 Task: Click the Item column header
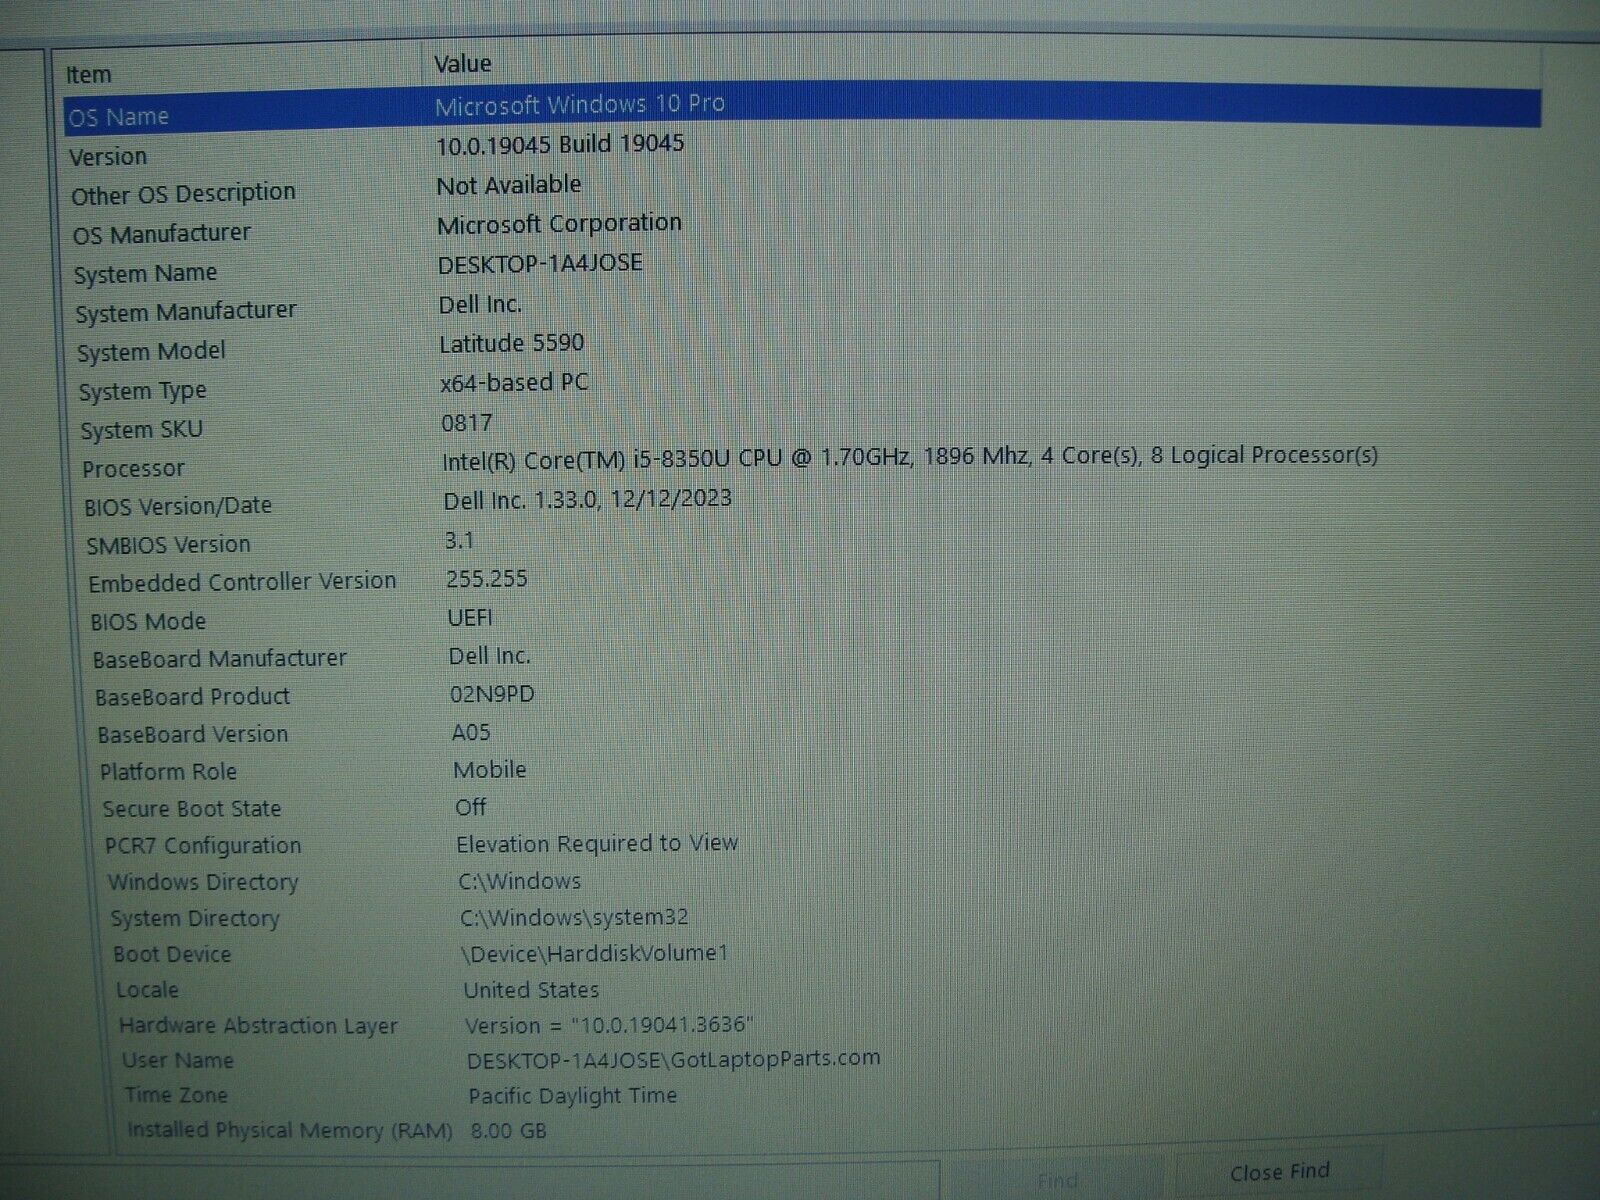point(89,75)
